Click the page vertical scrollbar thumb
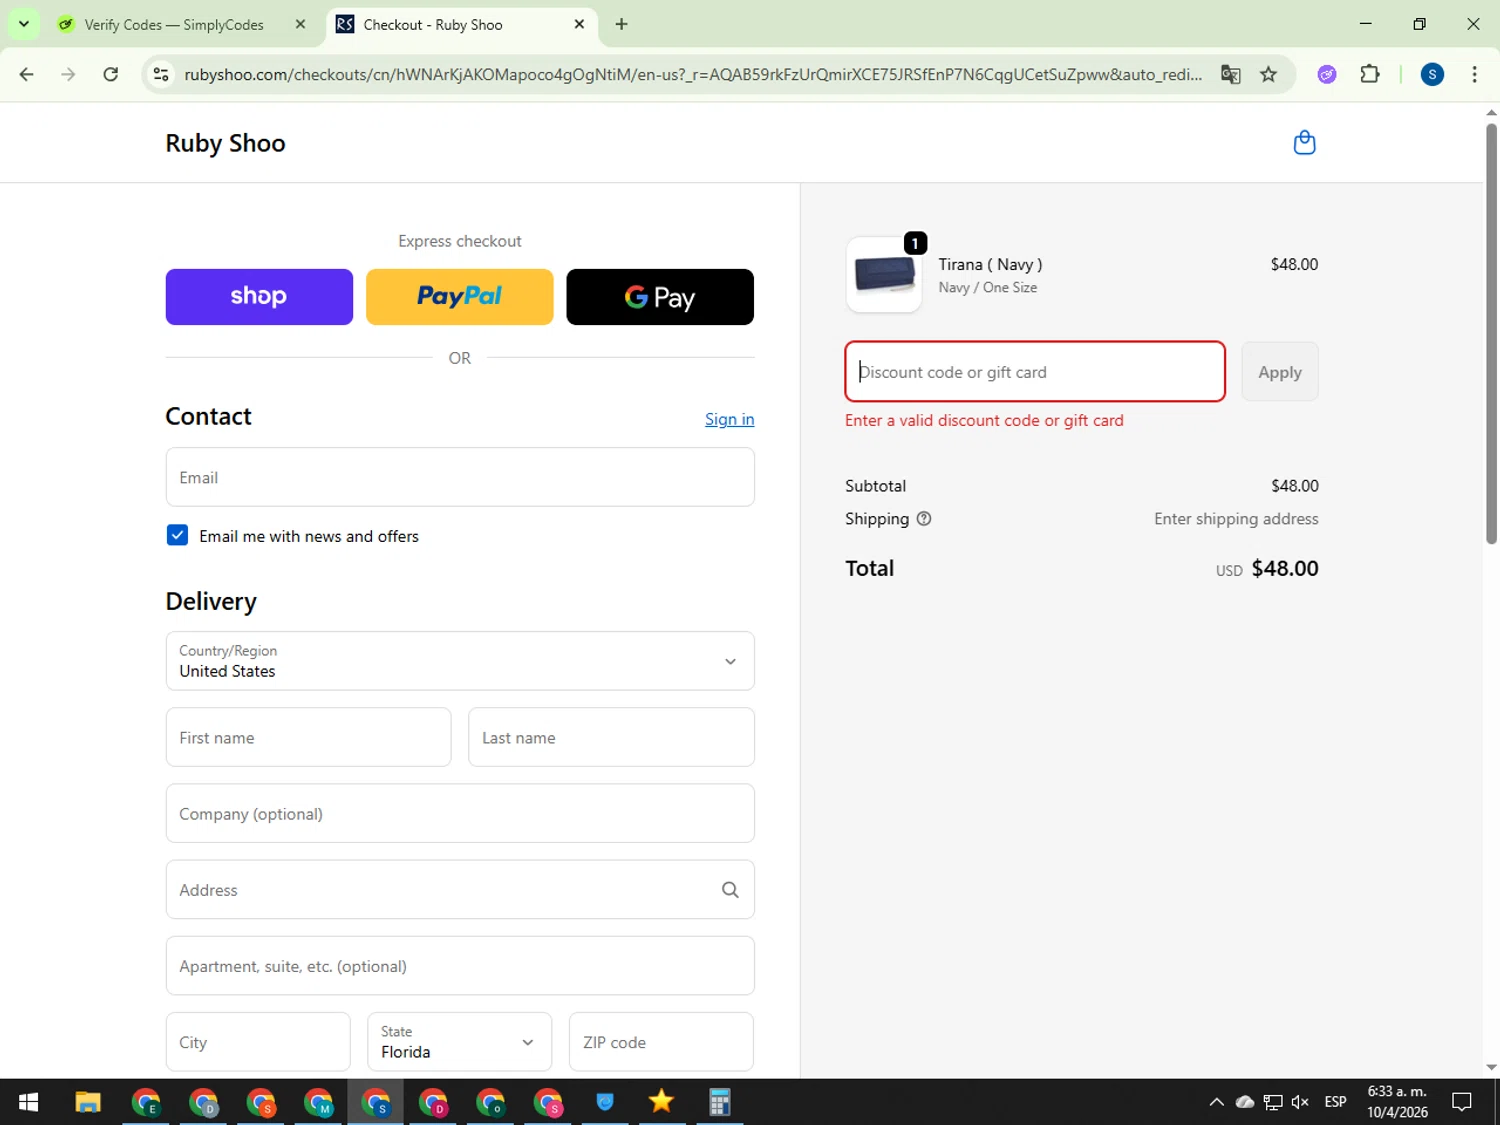 (1491, 333)
